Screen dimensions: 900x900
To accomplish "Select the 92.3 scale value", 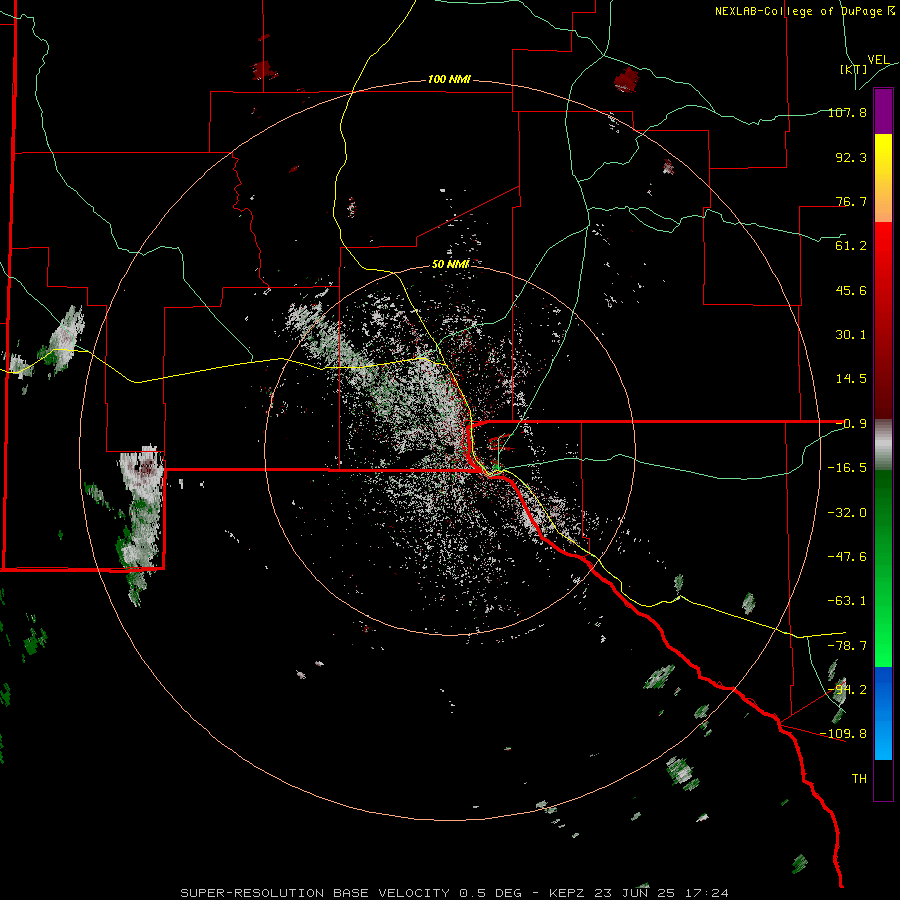I will pyautogui.click(x=851, y=157).
